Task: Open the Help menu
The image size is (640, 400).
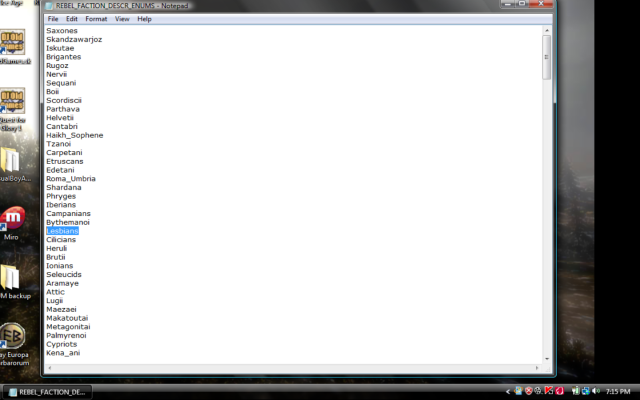Action: coord(144,19)
